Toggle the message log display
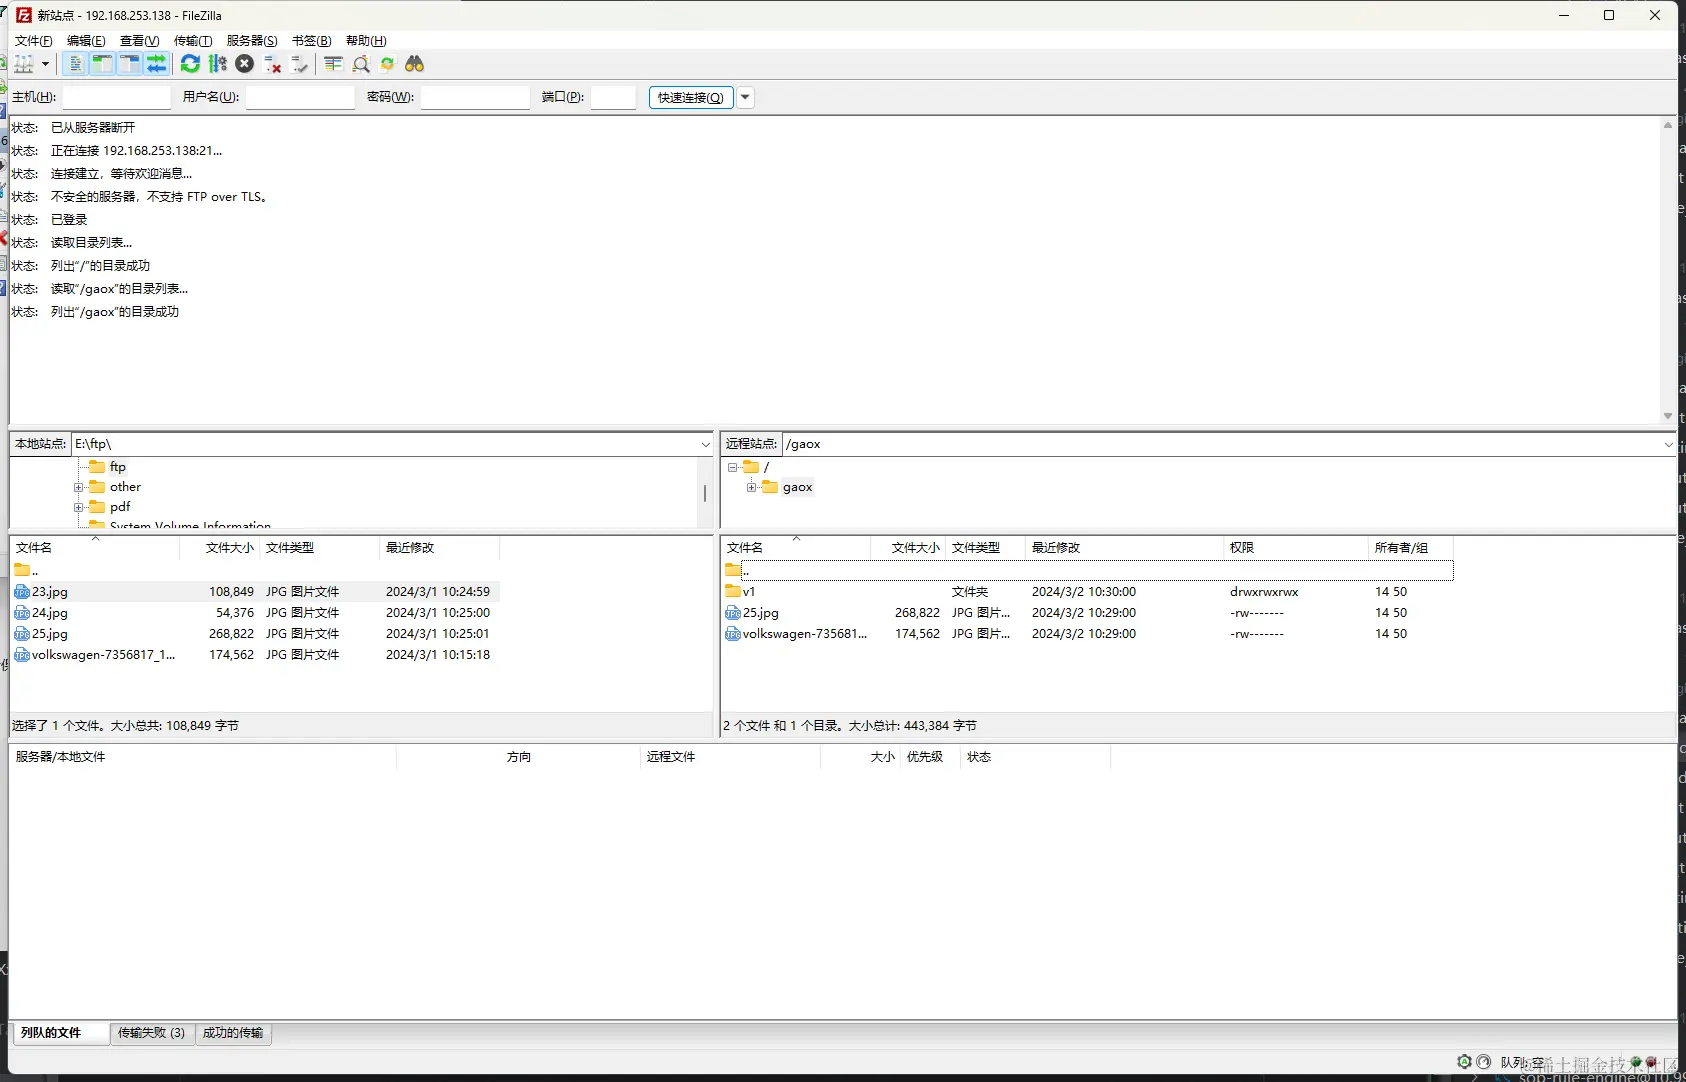 pyautogui.click(x=75, y=64)
